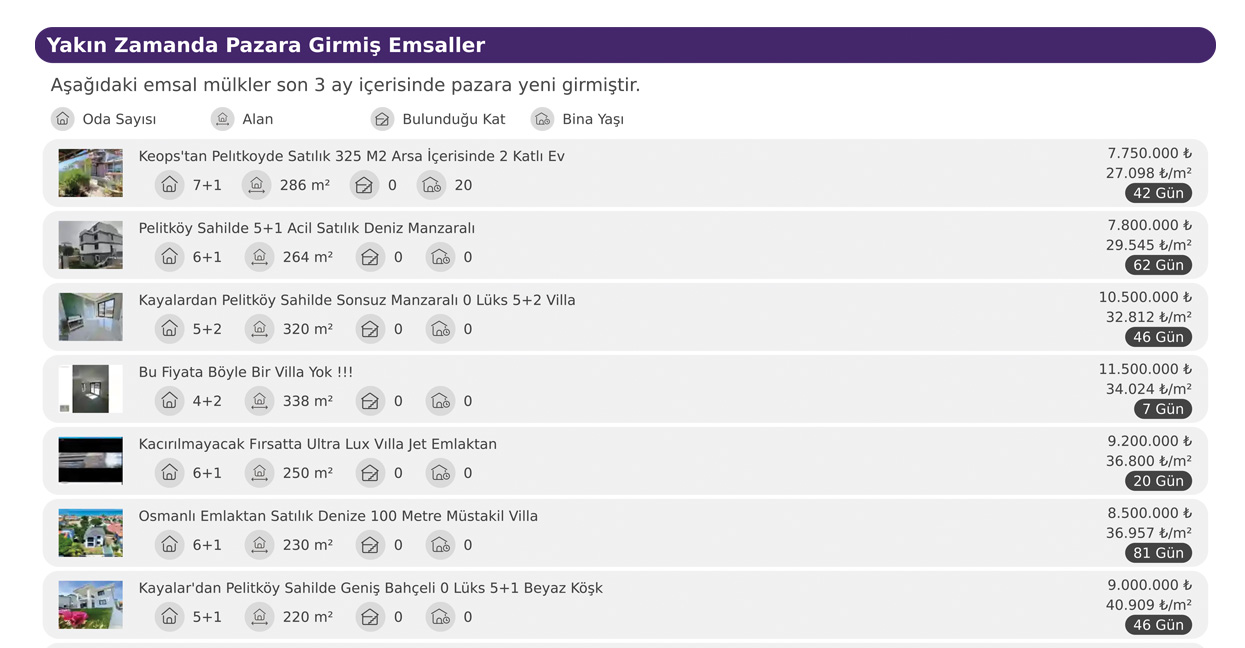Click building age icon showing 20
Viewport: 1245px width, 648px height.
coord(432,185)
